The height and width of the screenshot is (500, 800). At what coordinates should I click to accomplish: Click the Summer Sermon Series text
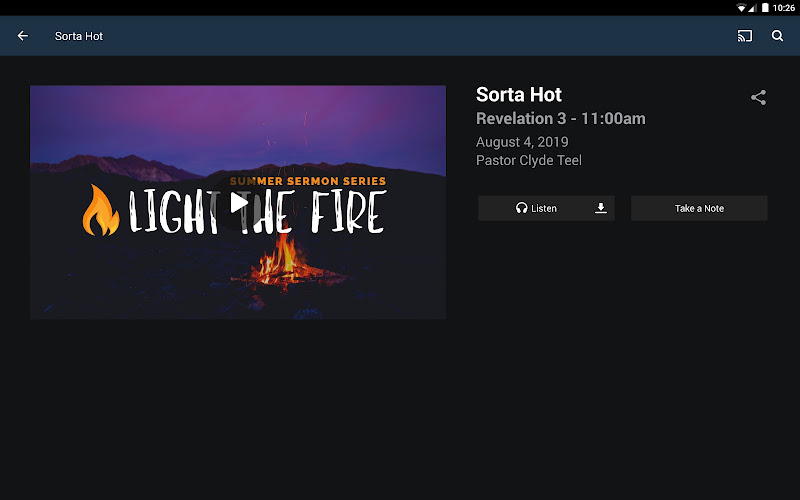tap(308, 181)
